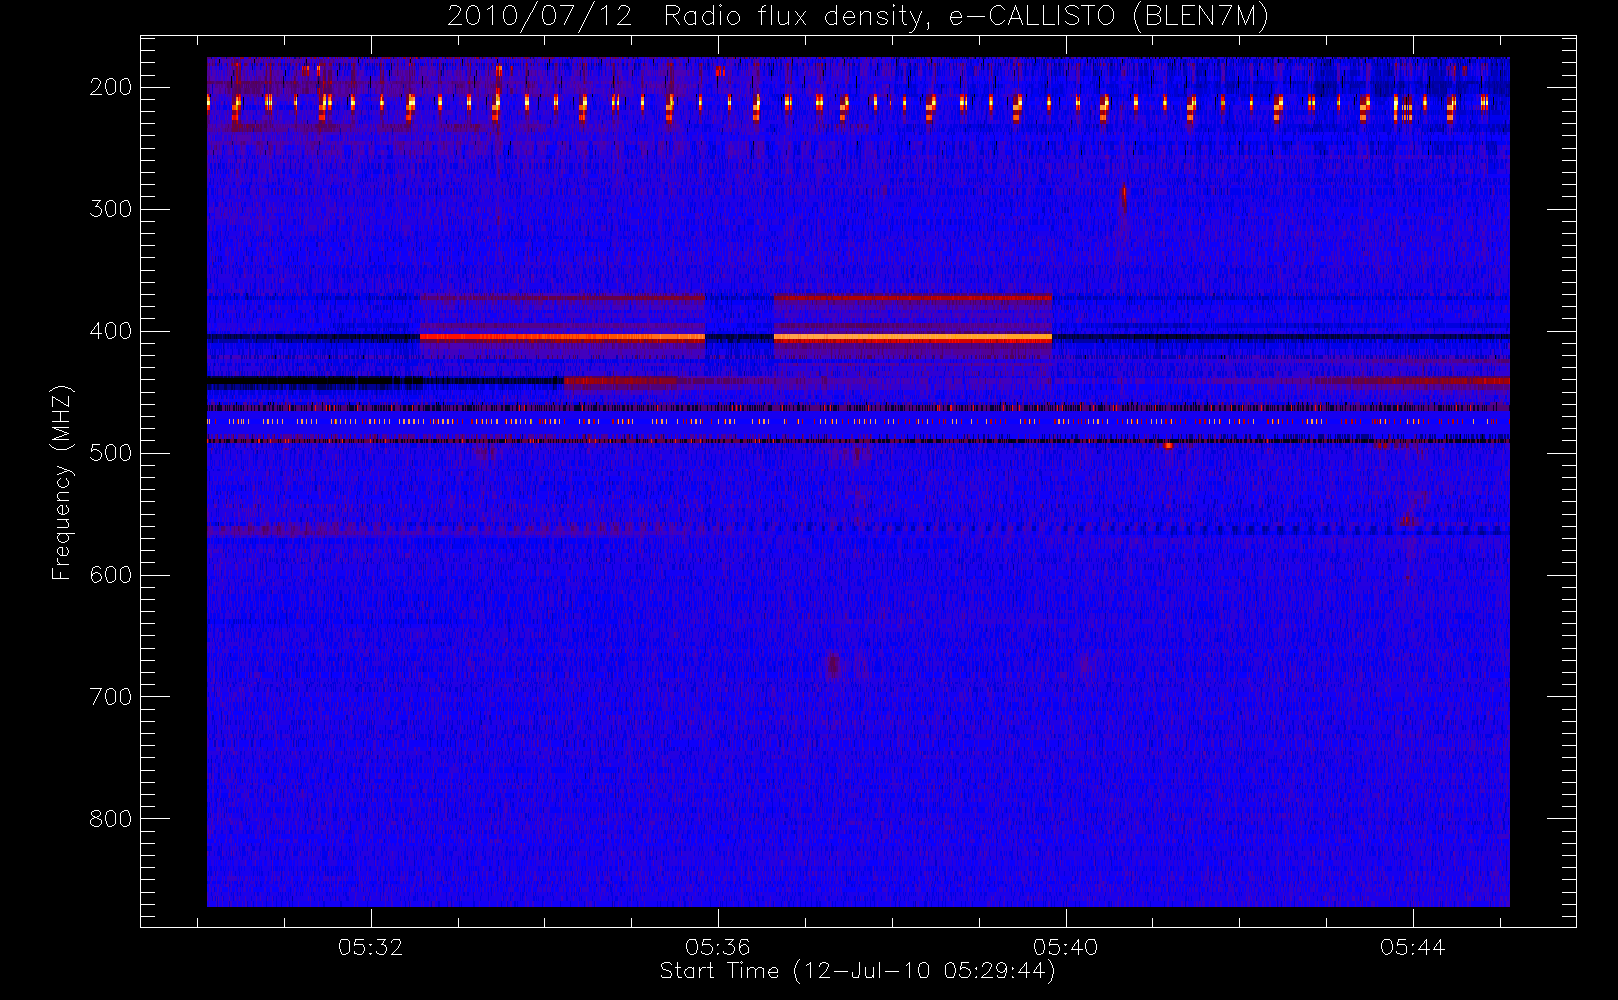The height and width of the screenshot is (1000, 1618).
Task: Select the 800 frequency axis label
Action: (x=110, y=819)
